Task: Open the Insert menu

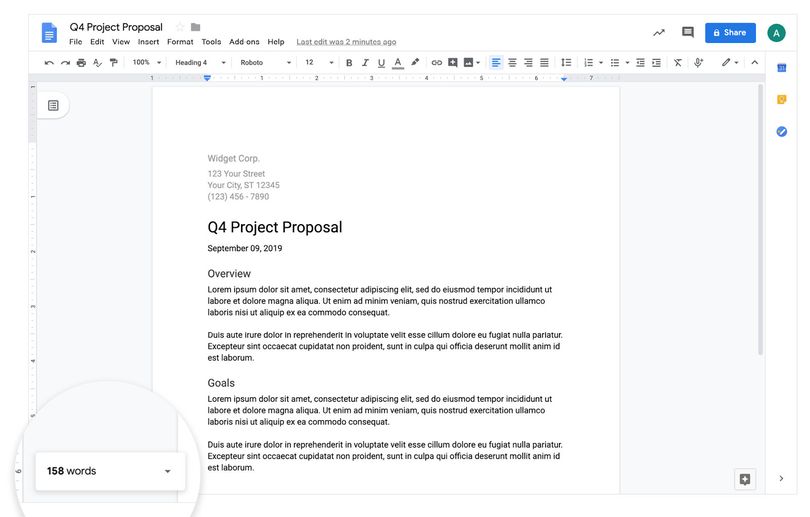Action: point(148,42)
